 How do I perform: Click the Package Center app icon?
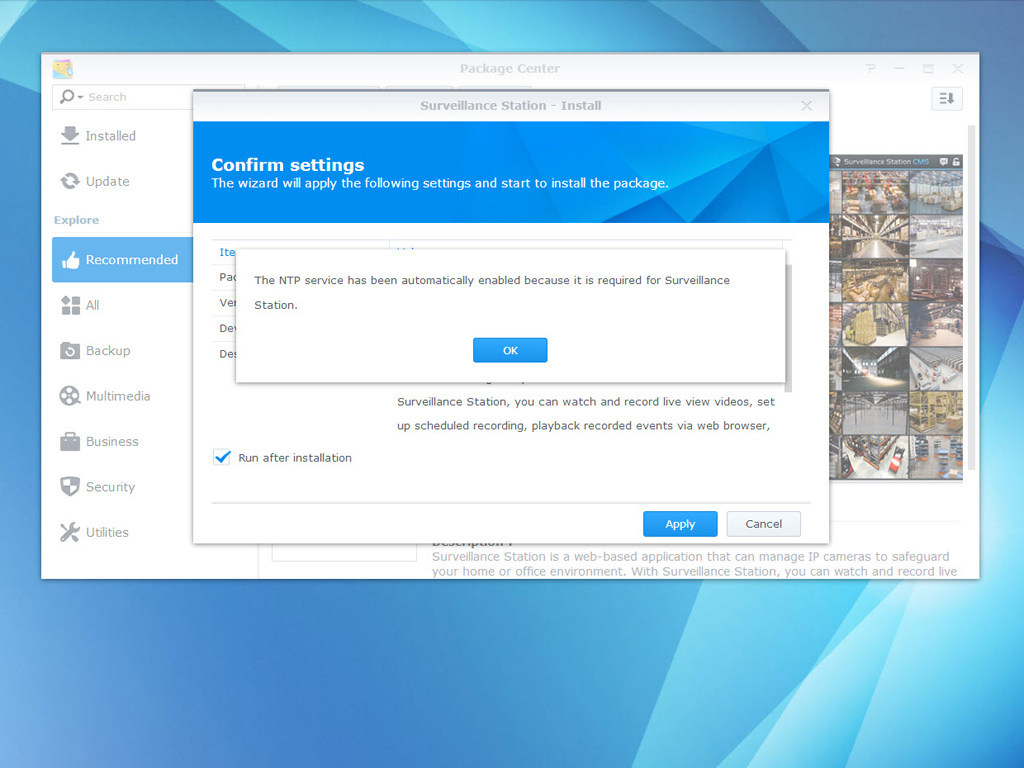click(x=63, y=69)
